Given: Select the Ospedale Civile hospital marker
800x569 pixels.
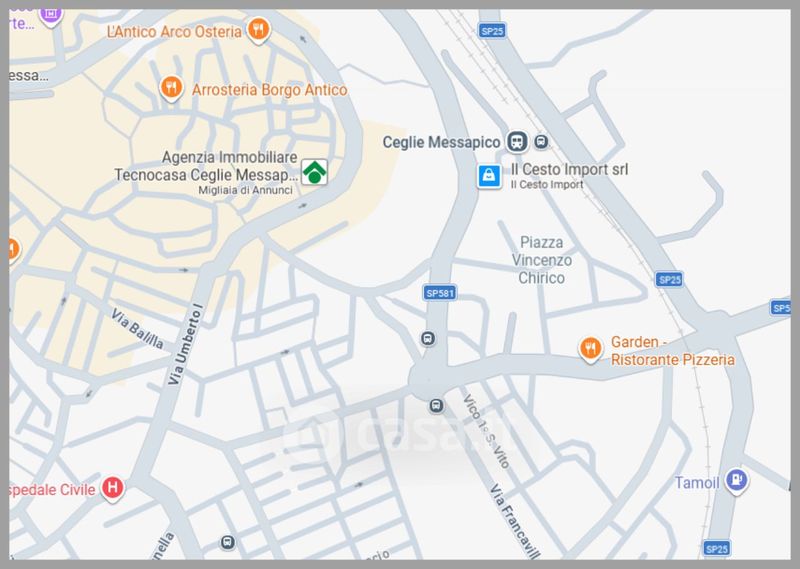Looking at the screenshot, I should [112, 488].
